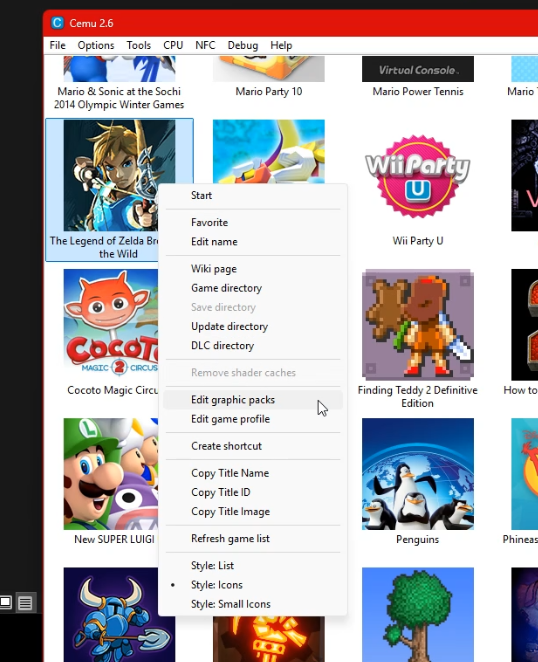The width and height of the screenshot is (538, 662).
Task: Open the Game directory entry
Action: pyautogui.click(x=253, y=288)
